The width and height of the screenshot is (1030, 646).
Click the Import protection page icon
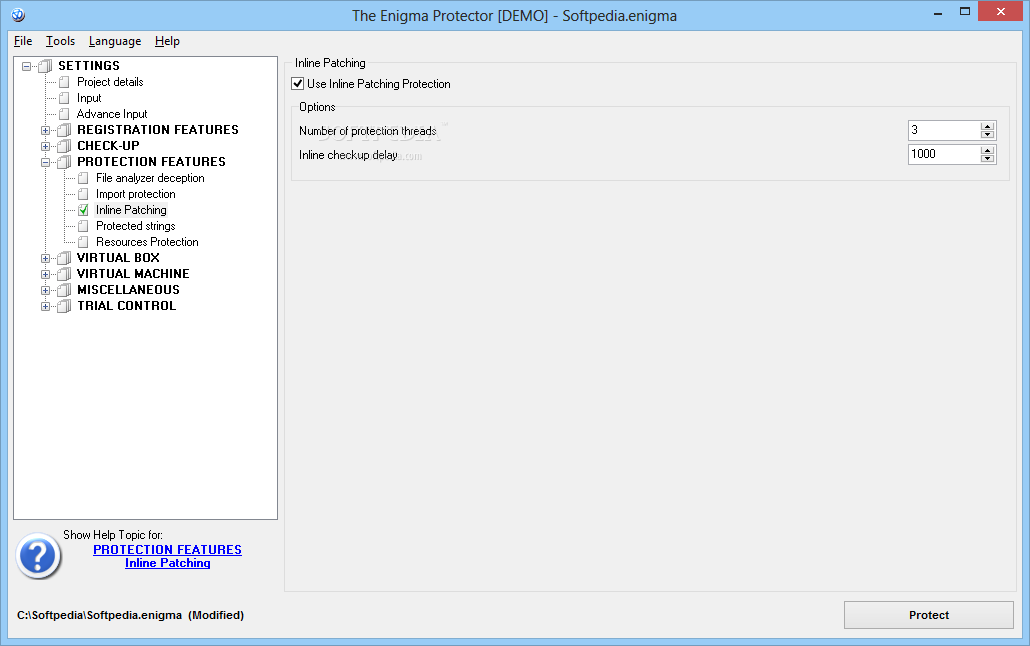83,194
